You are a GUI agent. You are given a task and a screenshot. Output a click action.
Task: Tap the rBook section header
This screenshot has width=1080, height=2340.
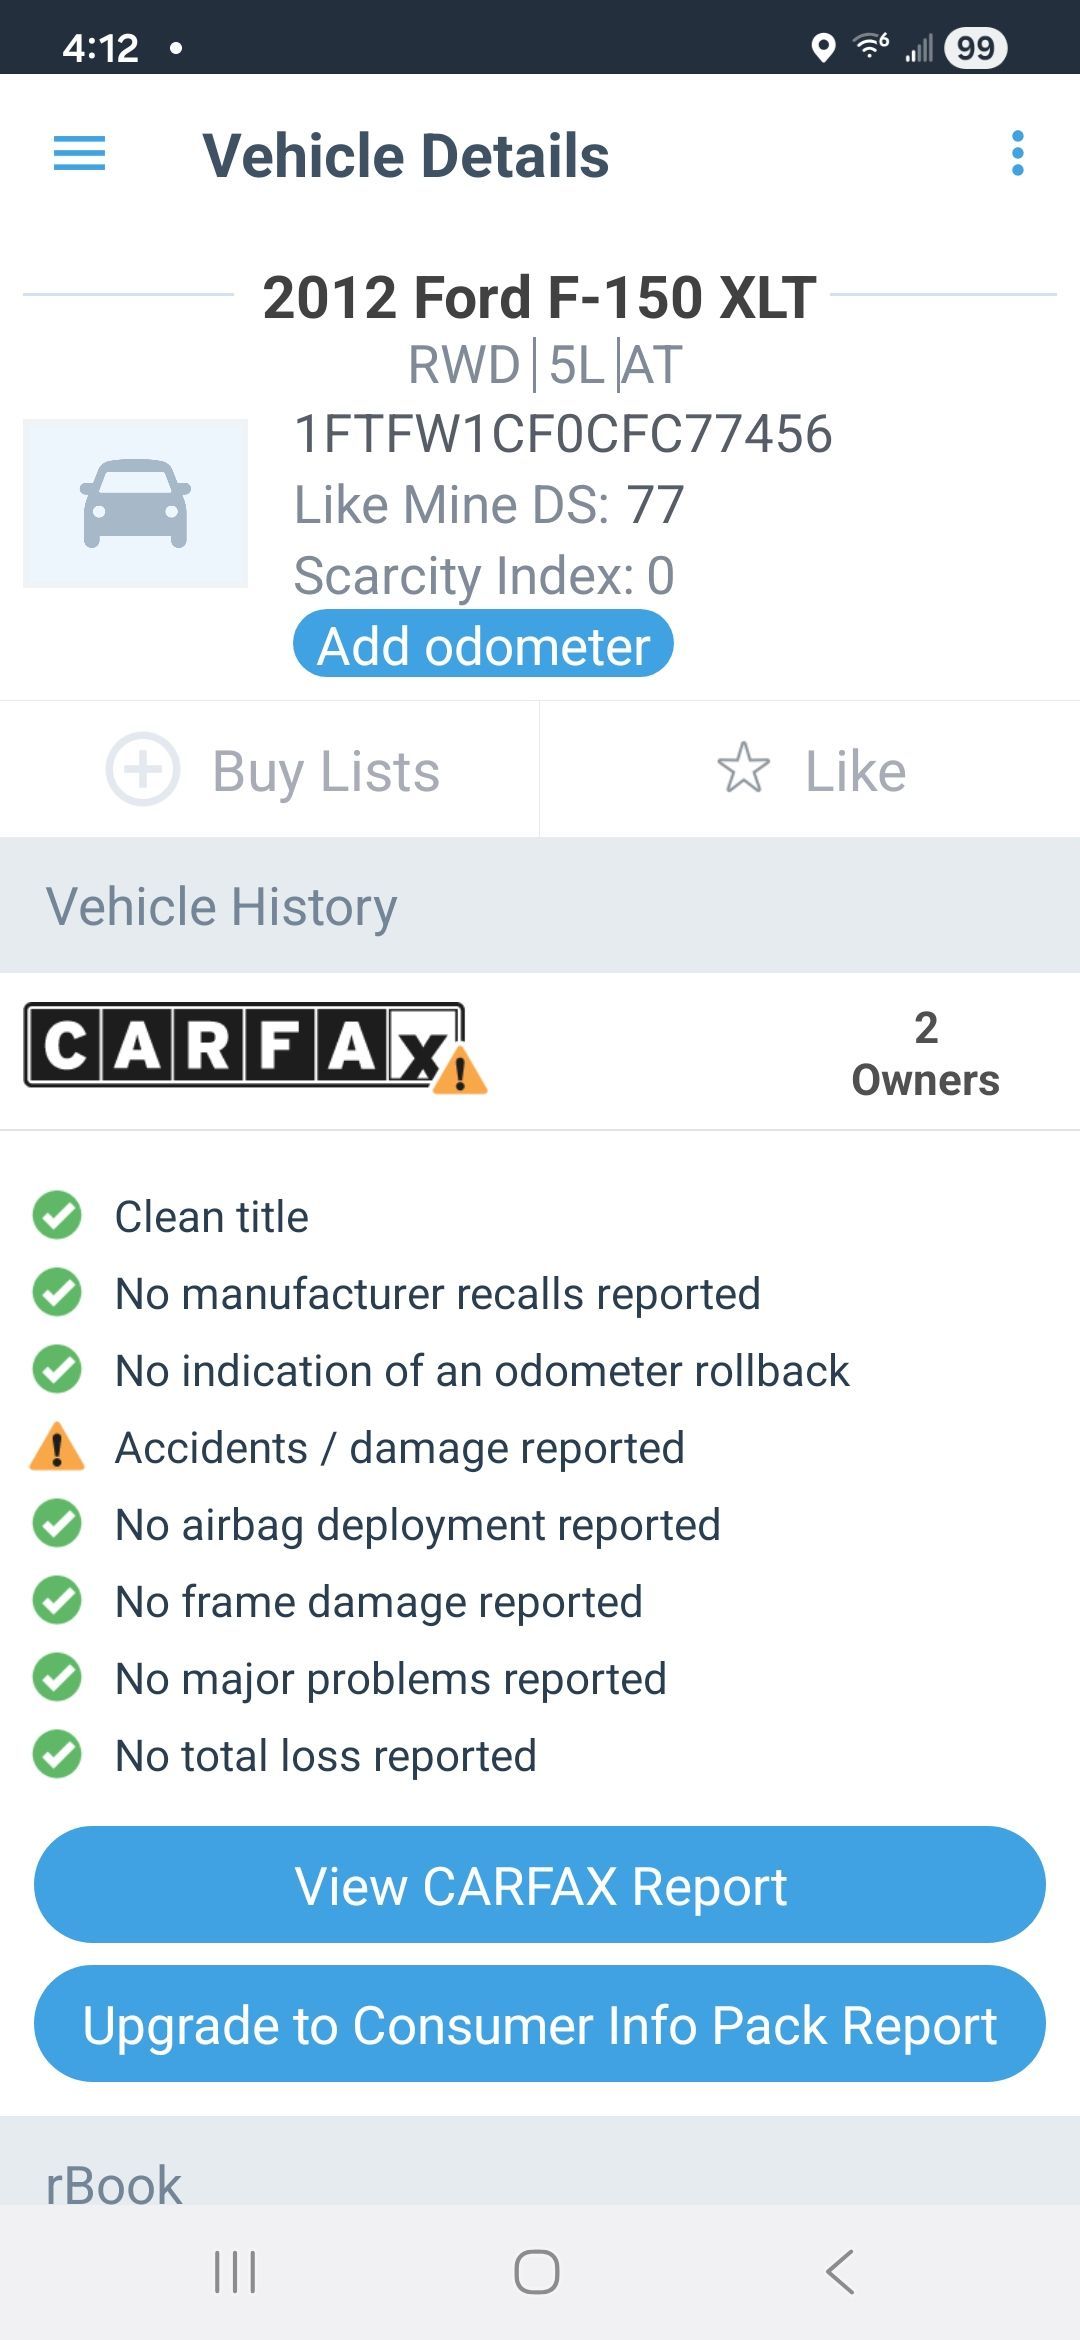tap(114, 2185)
